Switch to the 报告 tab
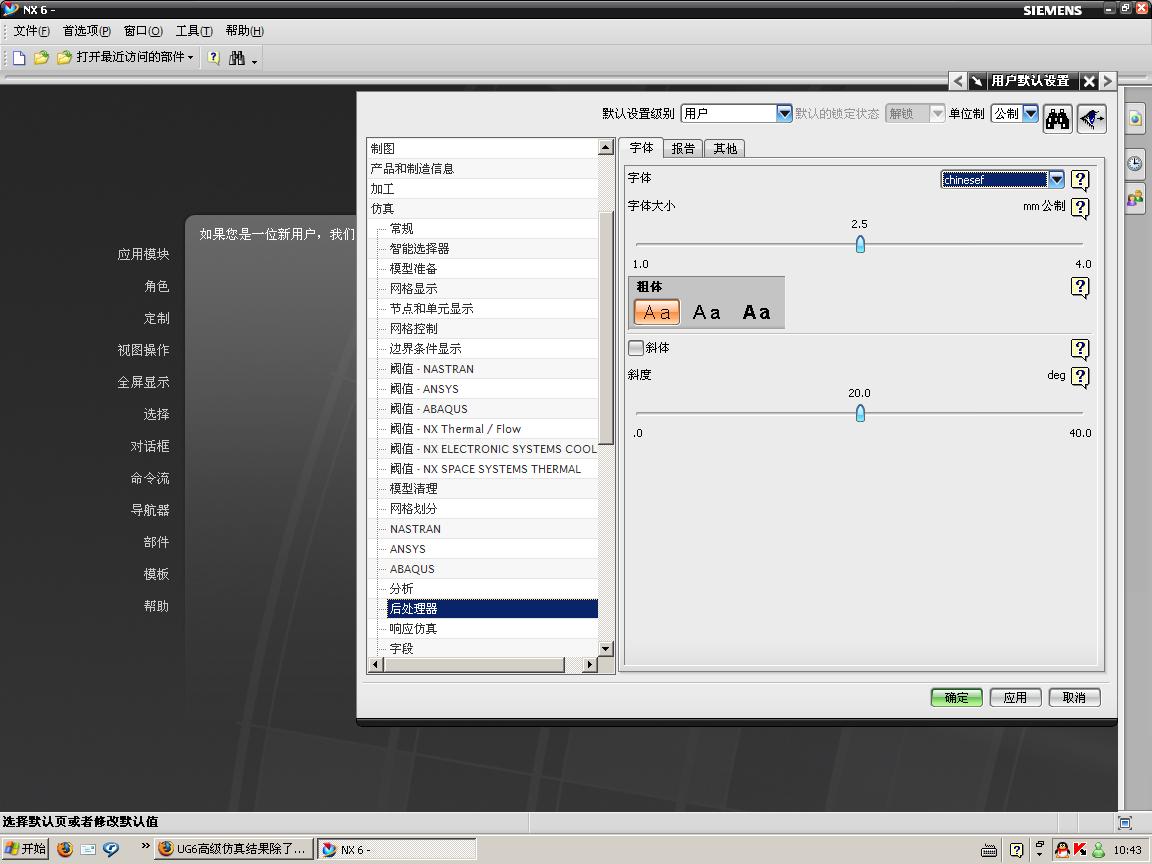Screen dimensions: 1152x864 [683, 148]
